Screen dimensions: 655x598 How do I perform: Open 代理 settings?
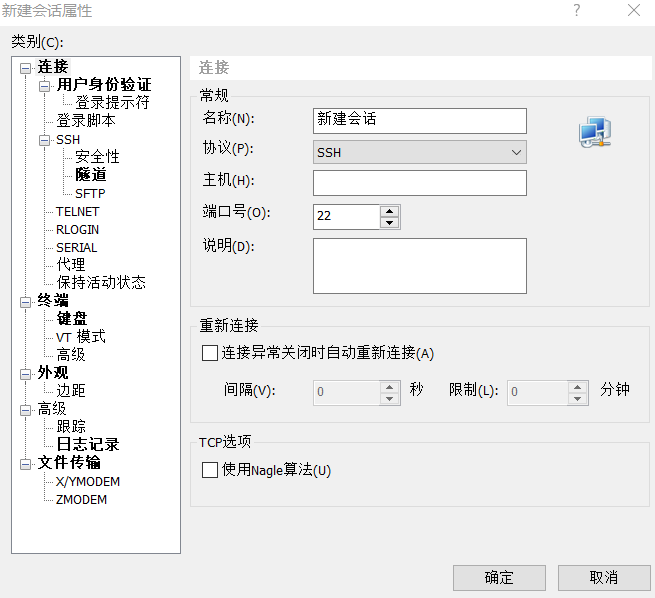tap(71, 264)
